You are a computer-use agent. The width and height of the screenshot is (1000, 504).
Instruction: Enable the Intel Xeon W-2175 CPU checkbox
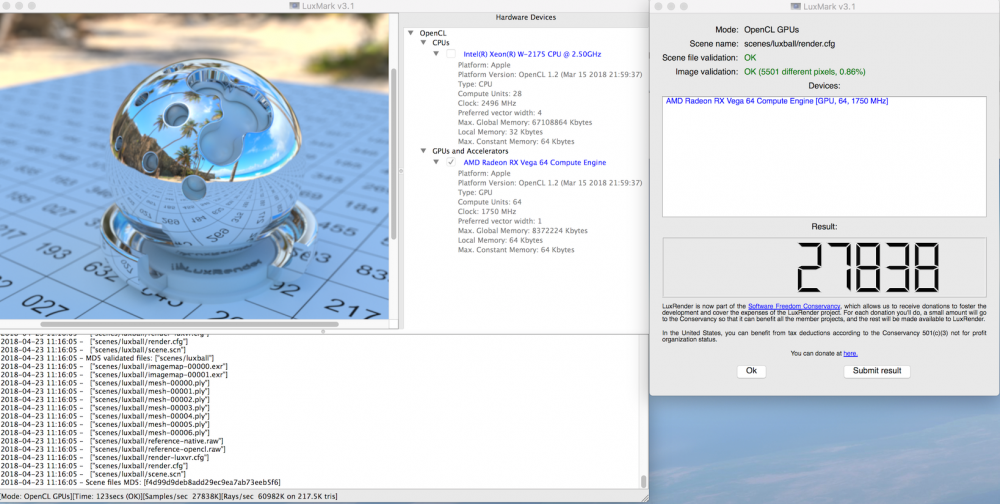click(x=451, y=54)
